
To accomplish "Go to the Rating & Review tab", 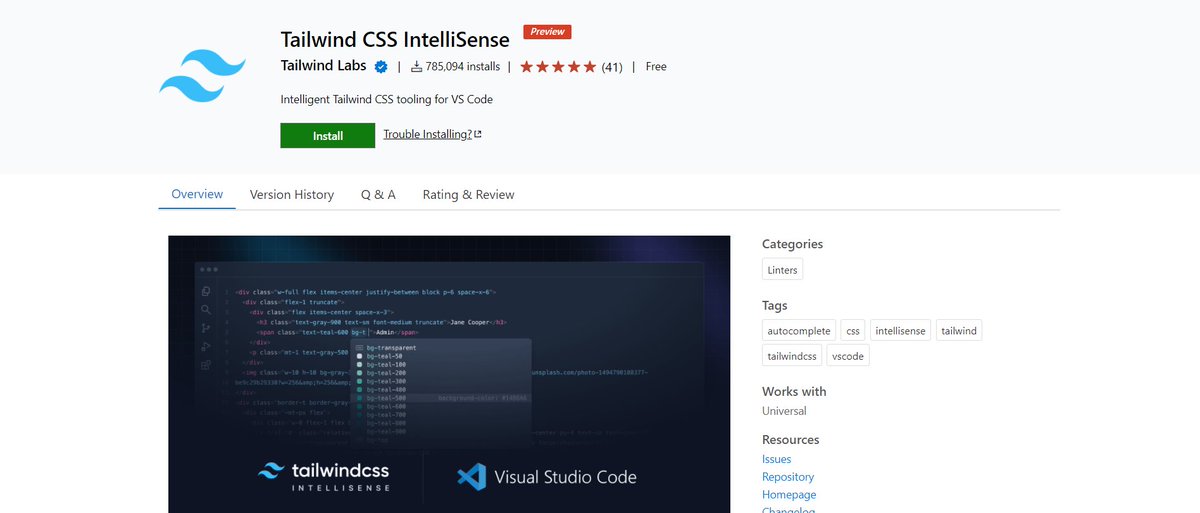I will (468, 195).
